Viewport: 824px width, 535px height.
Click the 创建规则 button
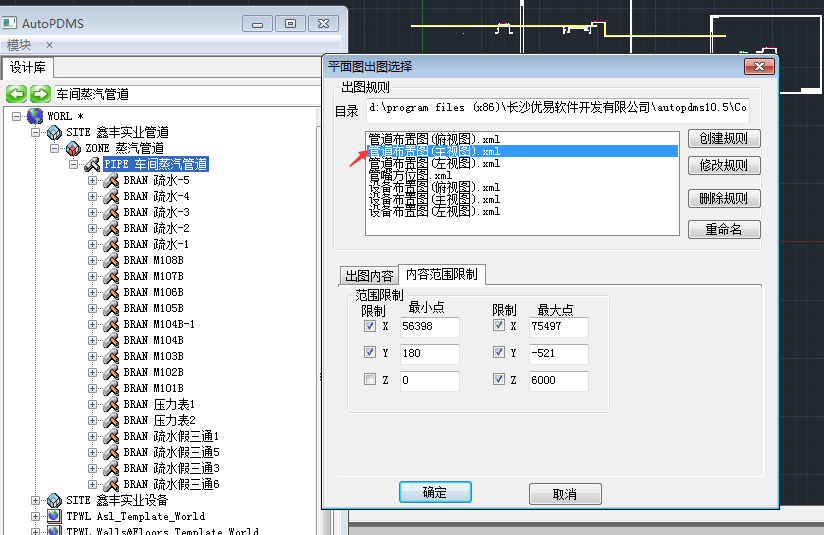723,139
